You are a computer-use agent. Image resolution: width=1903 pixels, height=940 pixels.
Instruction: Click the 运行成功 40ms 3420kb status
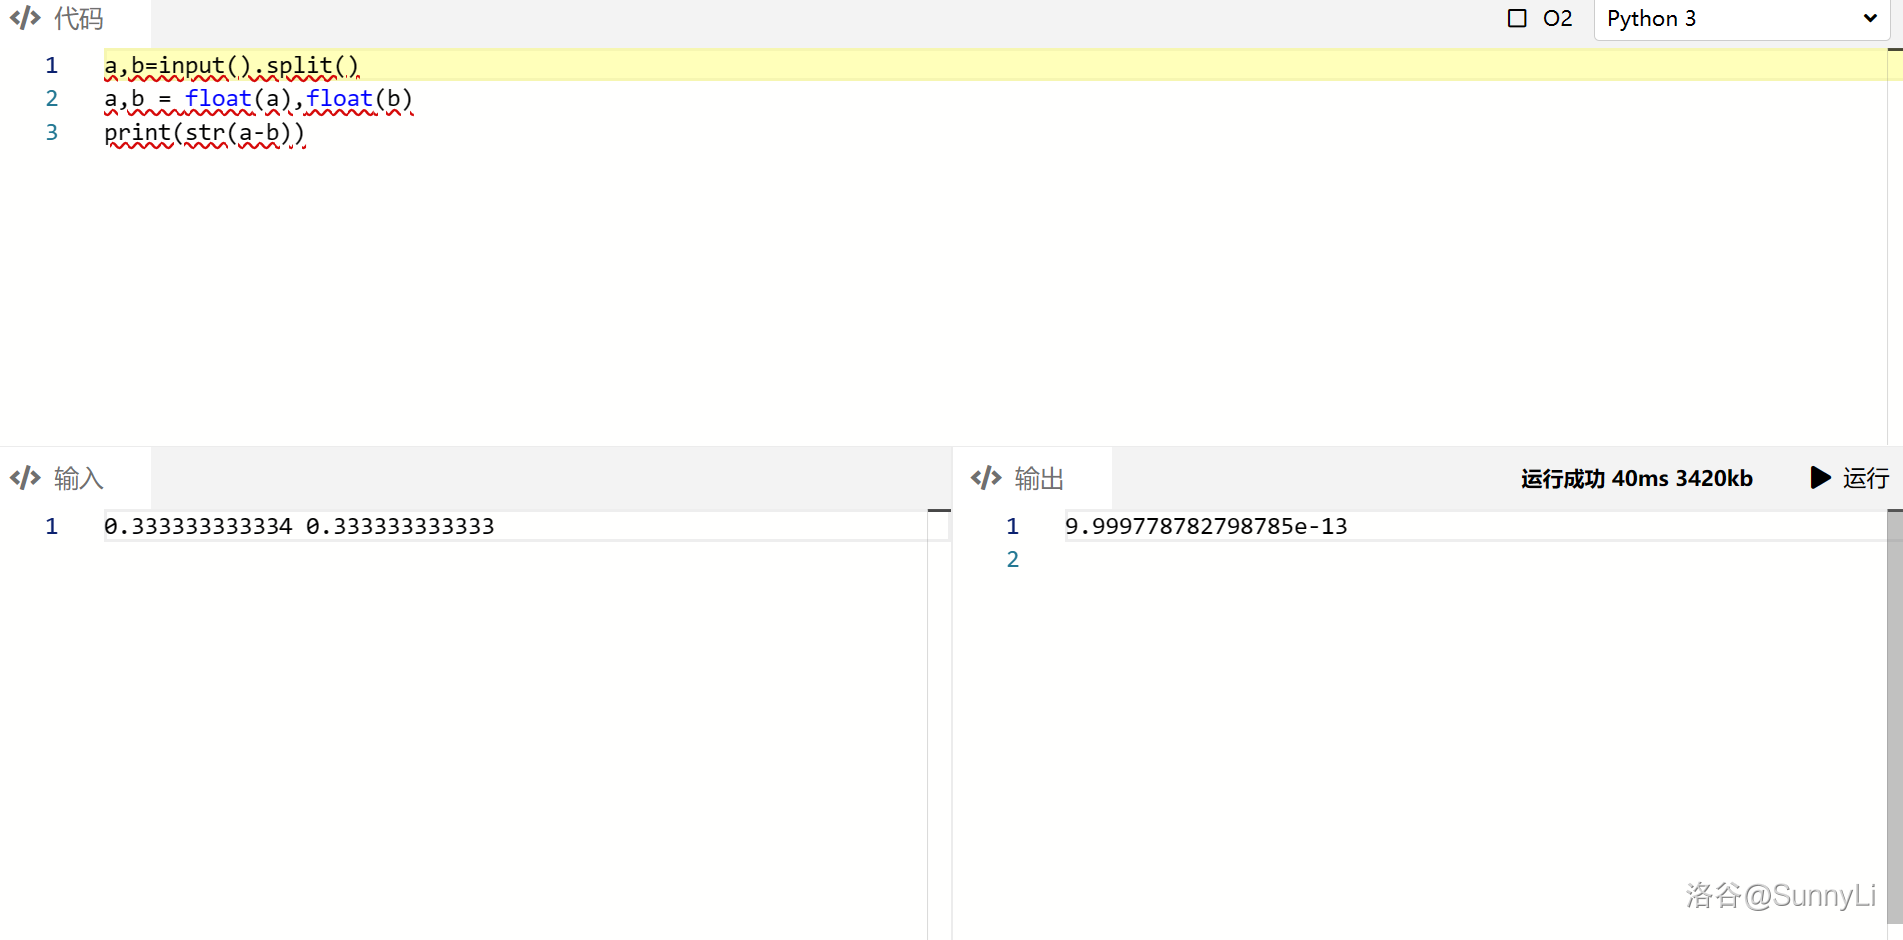click(x=1636, y=478)
